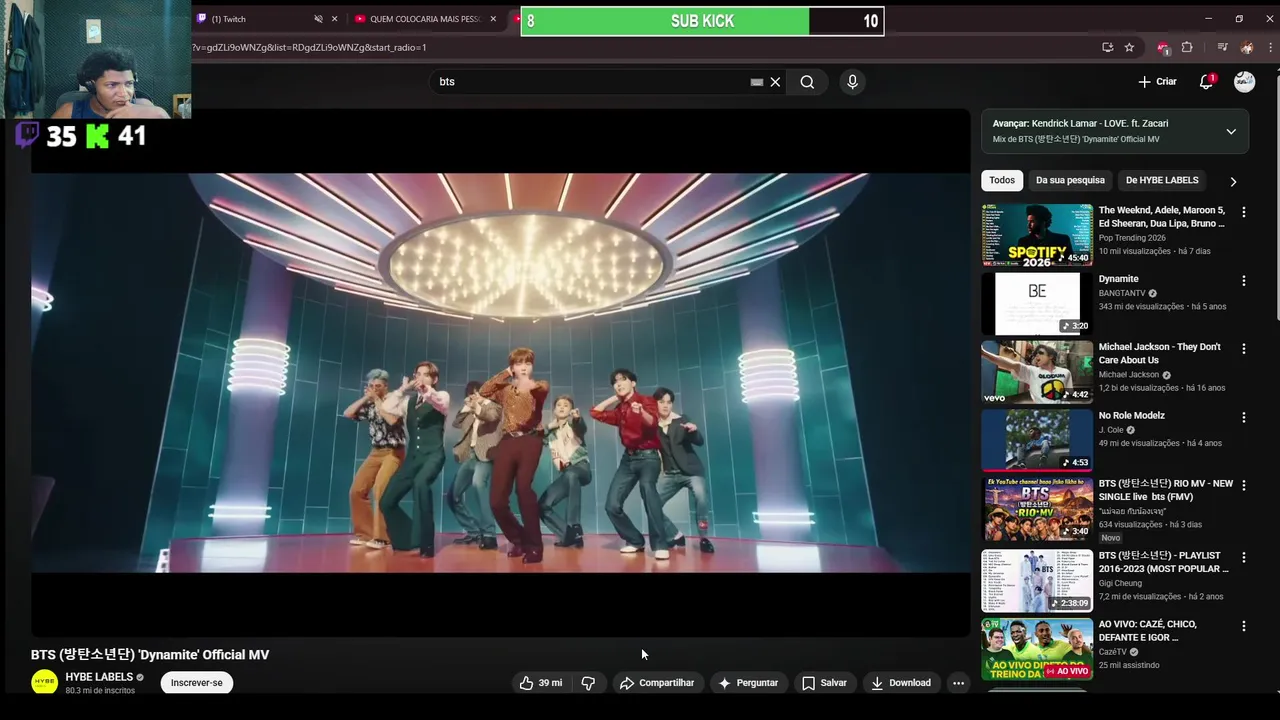Open options for BTS PLAYLIST 2016-2023
Viewport: 1280px width, 720px height.
point(1244,557)
